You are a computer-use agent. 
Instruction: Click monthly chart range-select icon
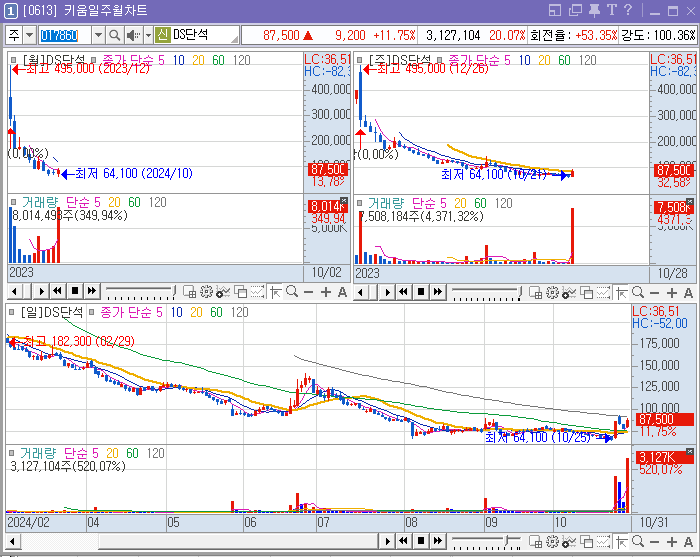pos(257,292)
